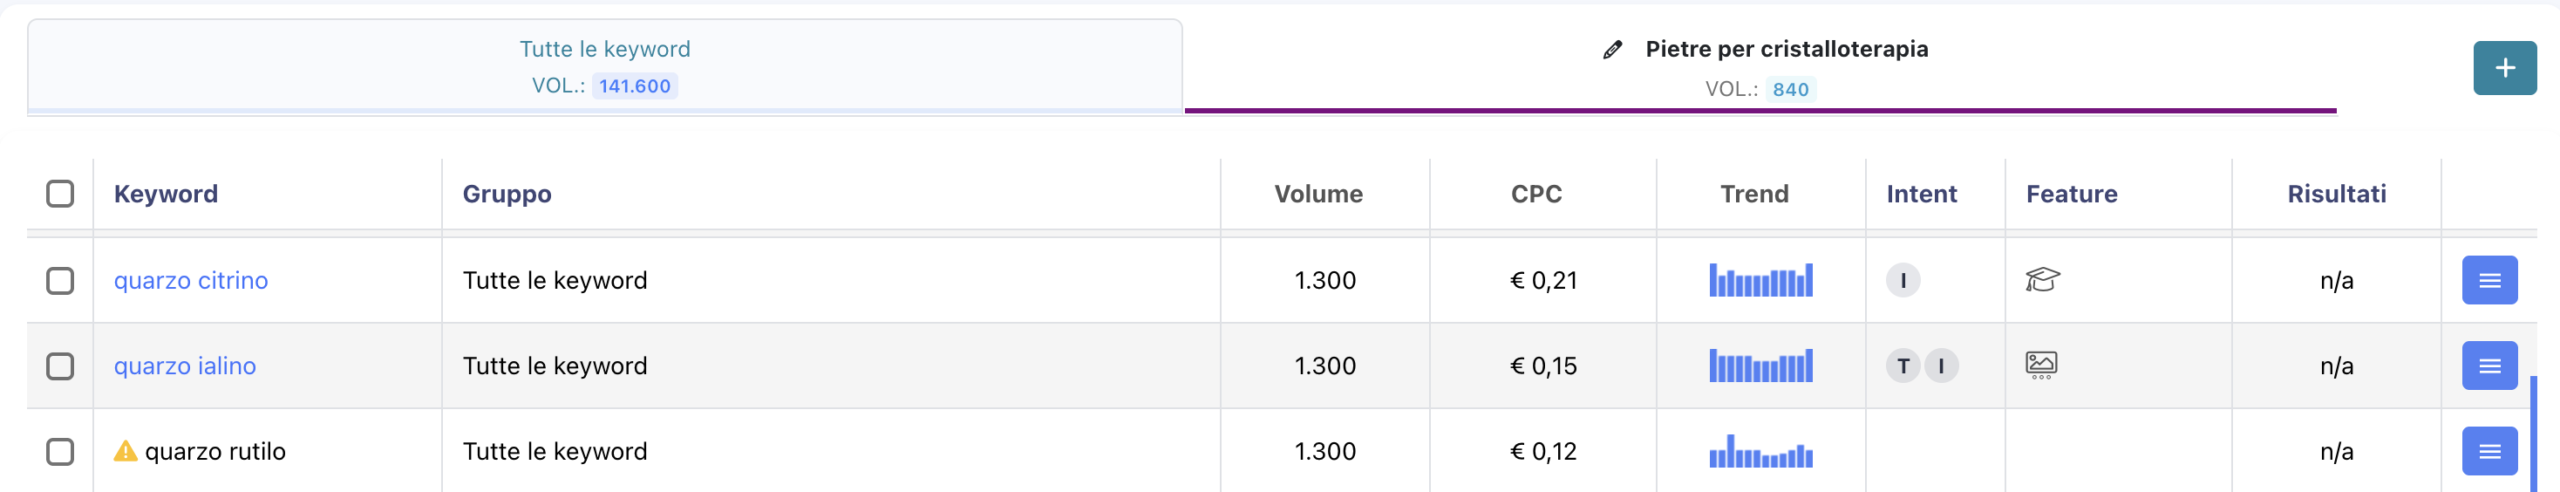Open the quarzo ialino keyword link

click(x=185, y=366)
